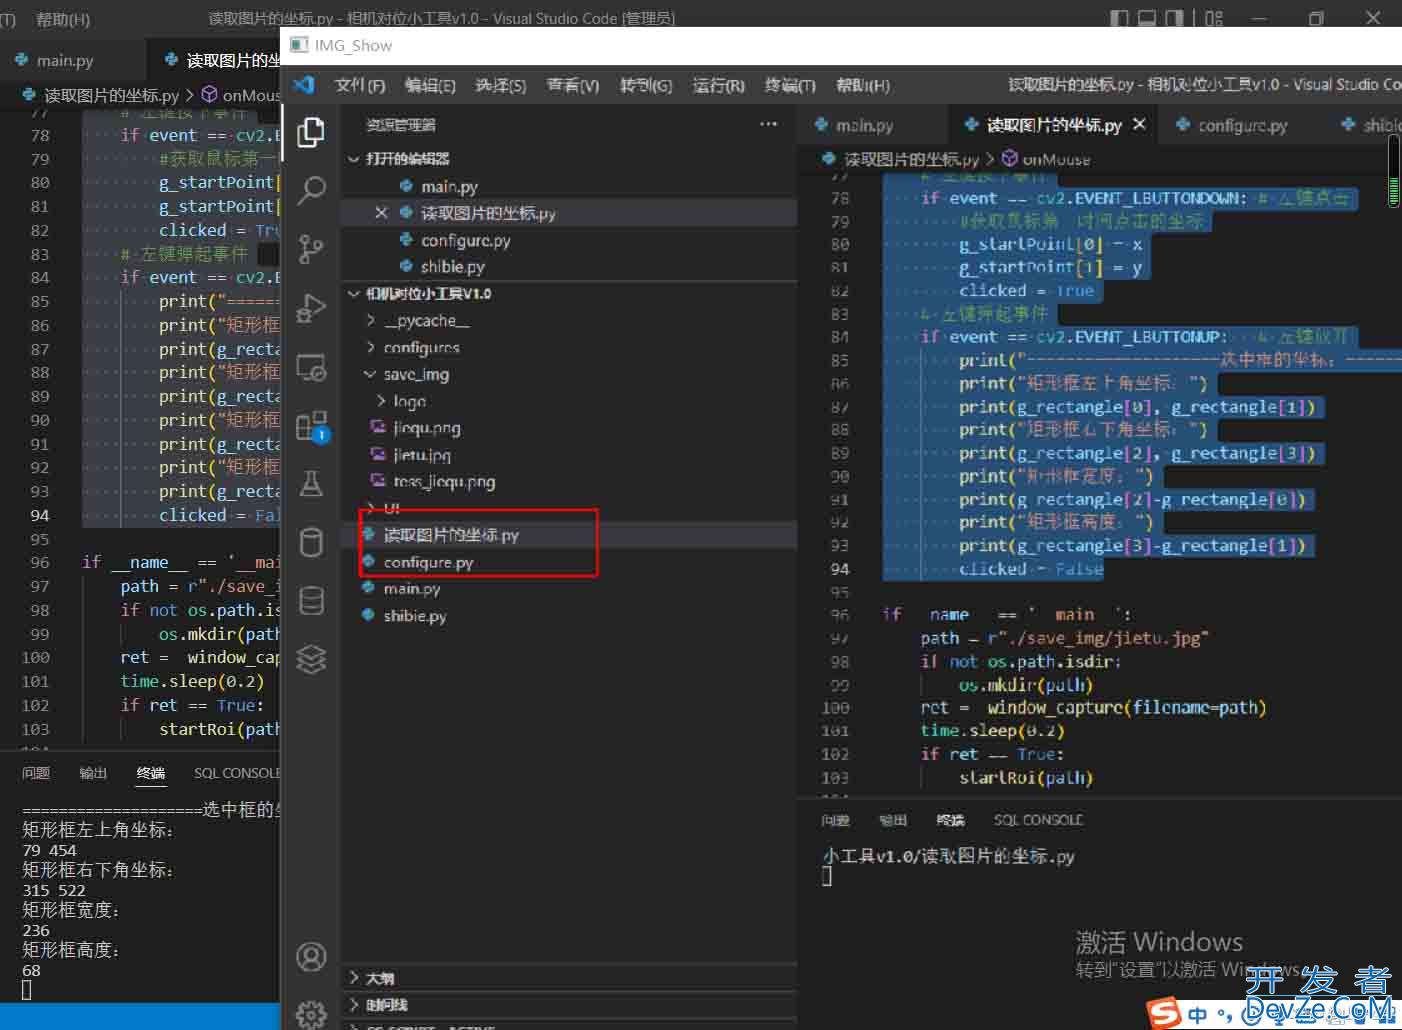Click the editor minimap scrollbar in IMG_Show
Screen dimensions: 1402x1030
click(1394, 172)
